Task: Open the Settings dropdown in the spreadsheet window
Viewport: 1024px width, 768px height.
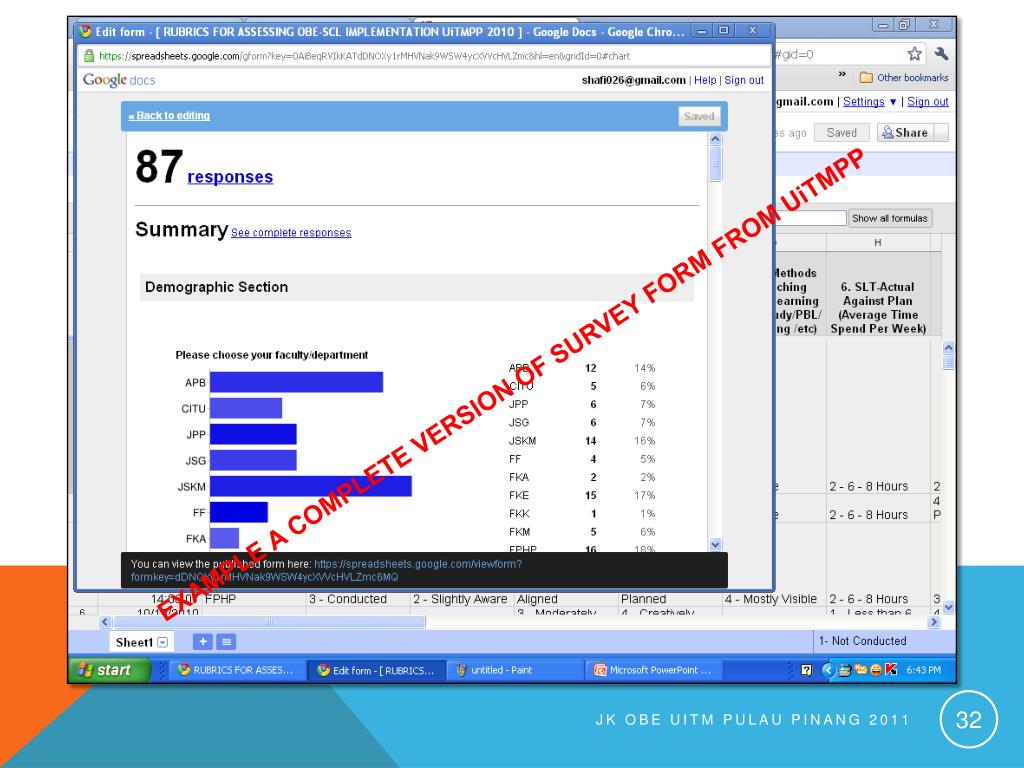Action: pyautogui.click(x=869, y=102)
